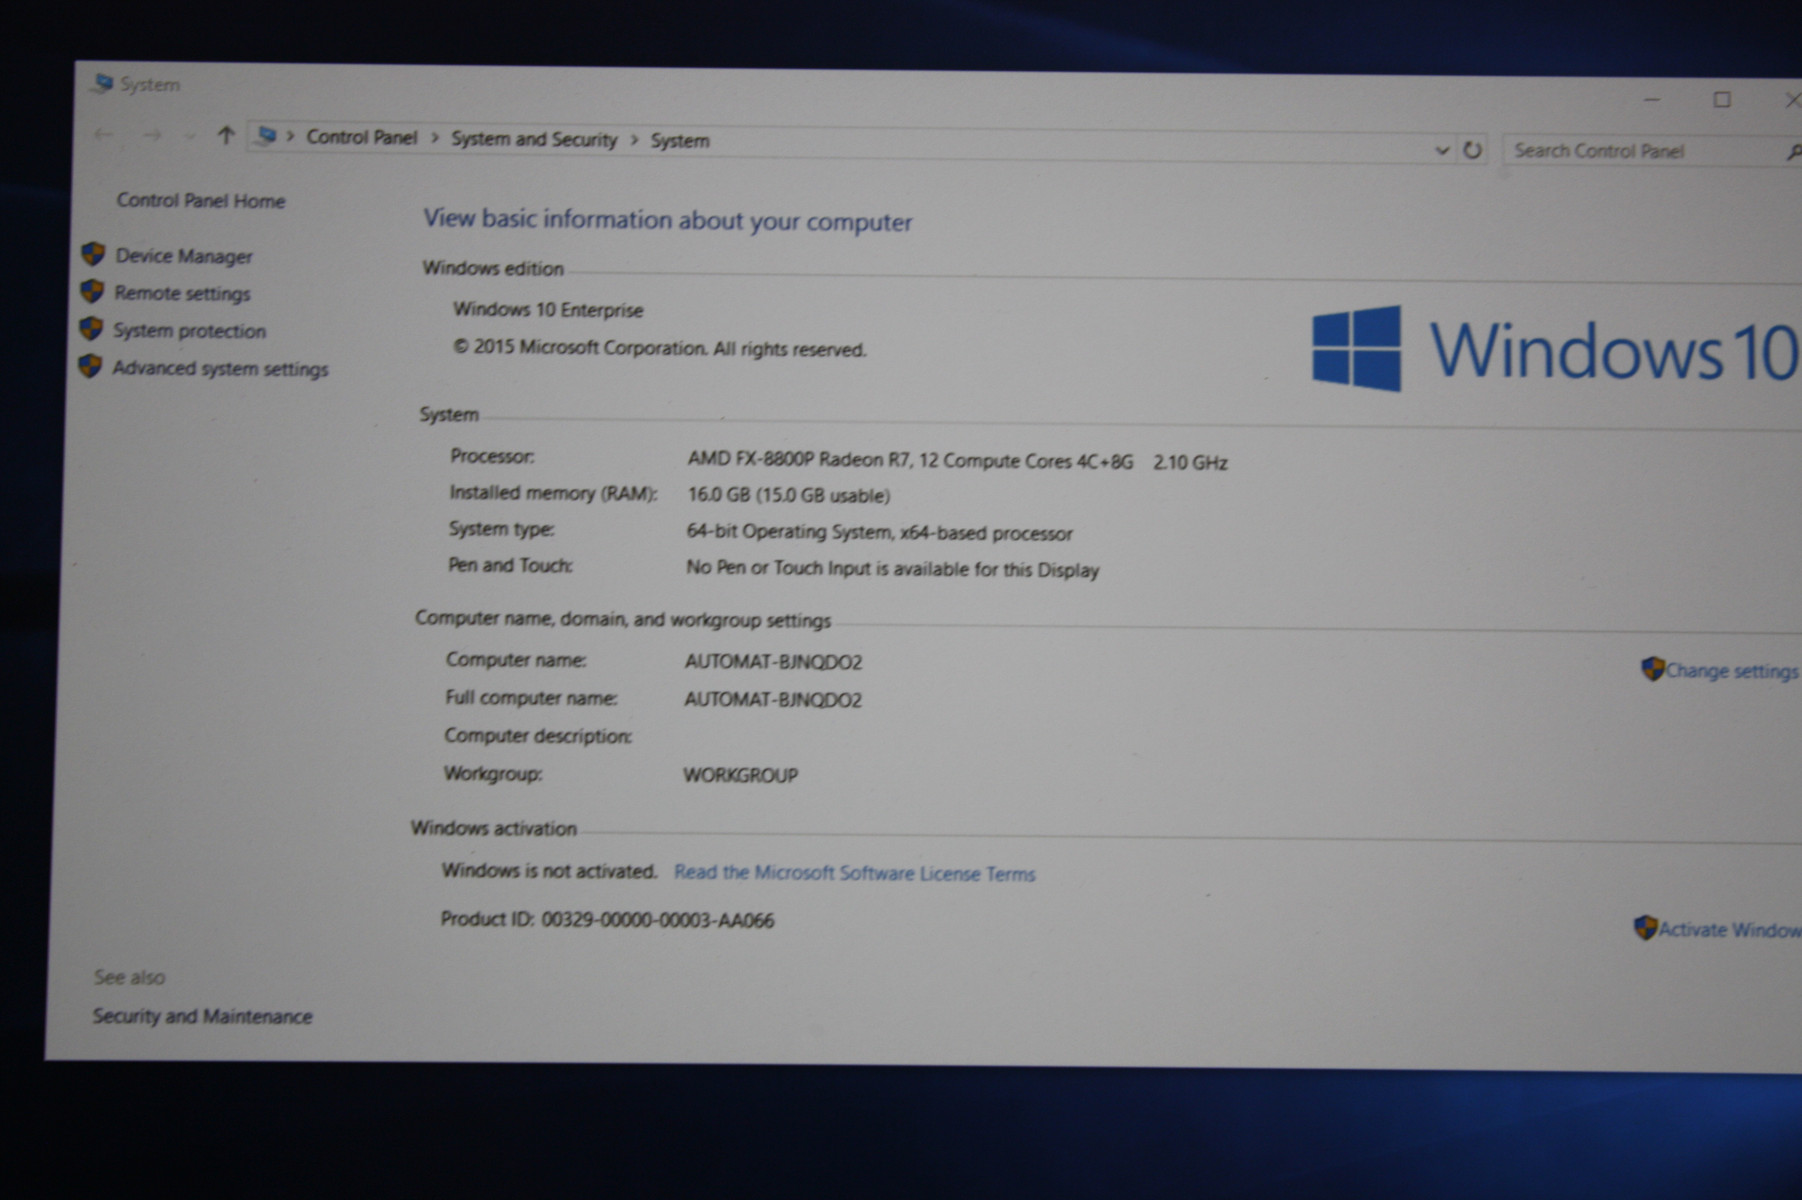Open Security and Maintenance link
Viewport: 1802px width, 1200px height.
coord(203,1016)
